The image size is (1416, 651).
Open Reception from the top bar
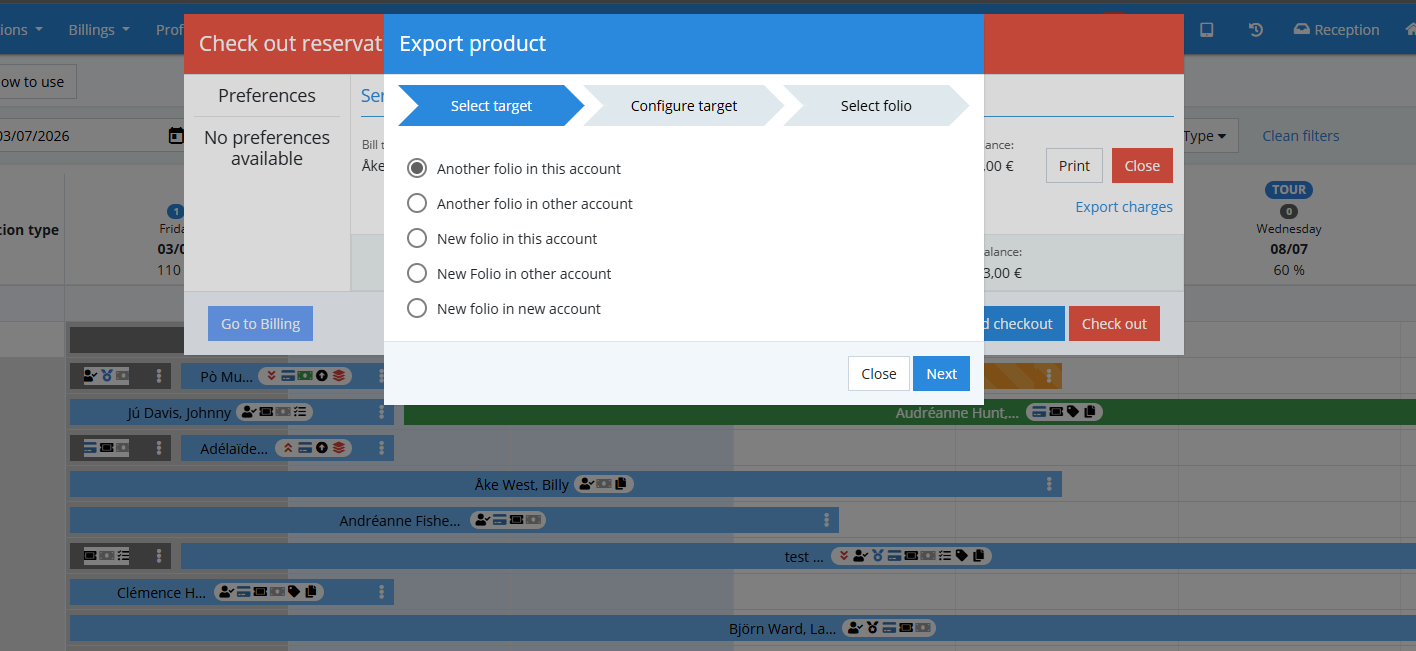pyautogui.click(x=1336, y=30)
